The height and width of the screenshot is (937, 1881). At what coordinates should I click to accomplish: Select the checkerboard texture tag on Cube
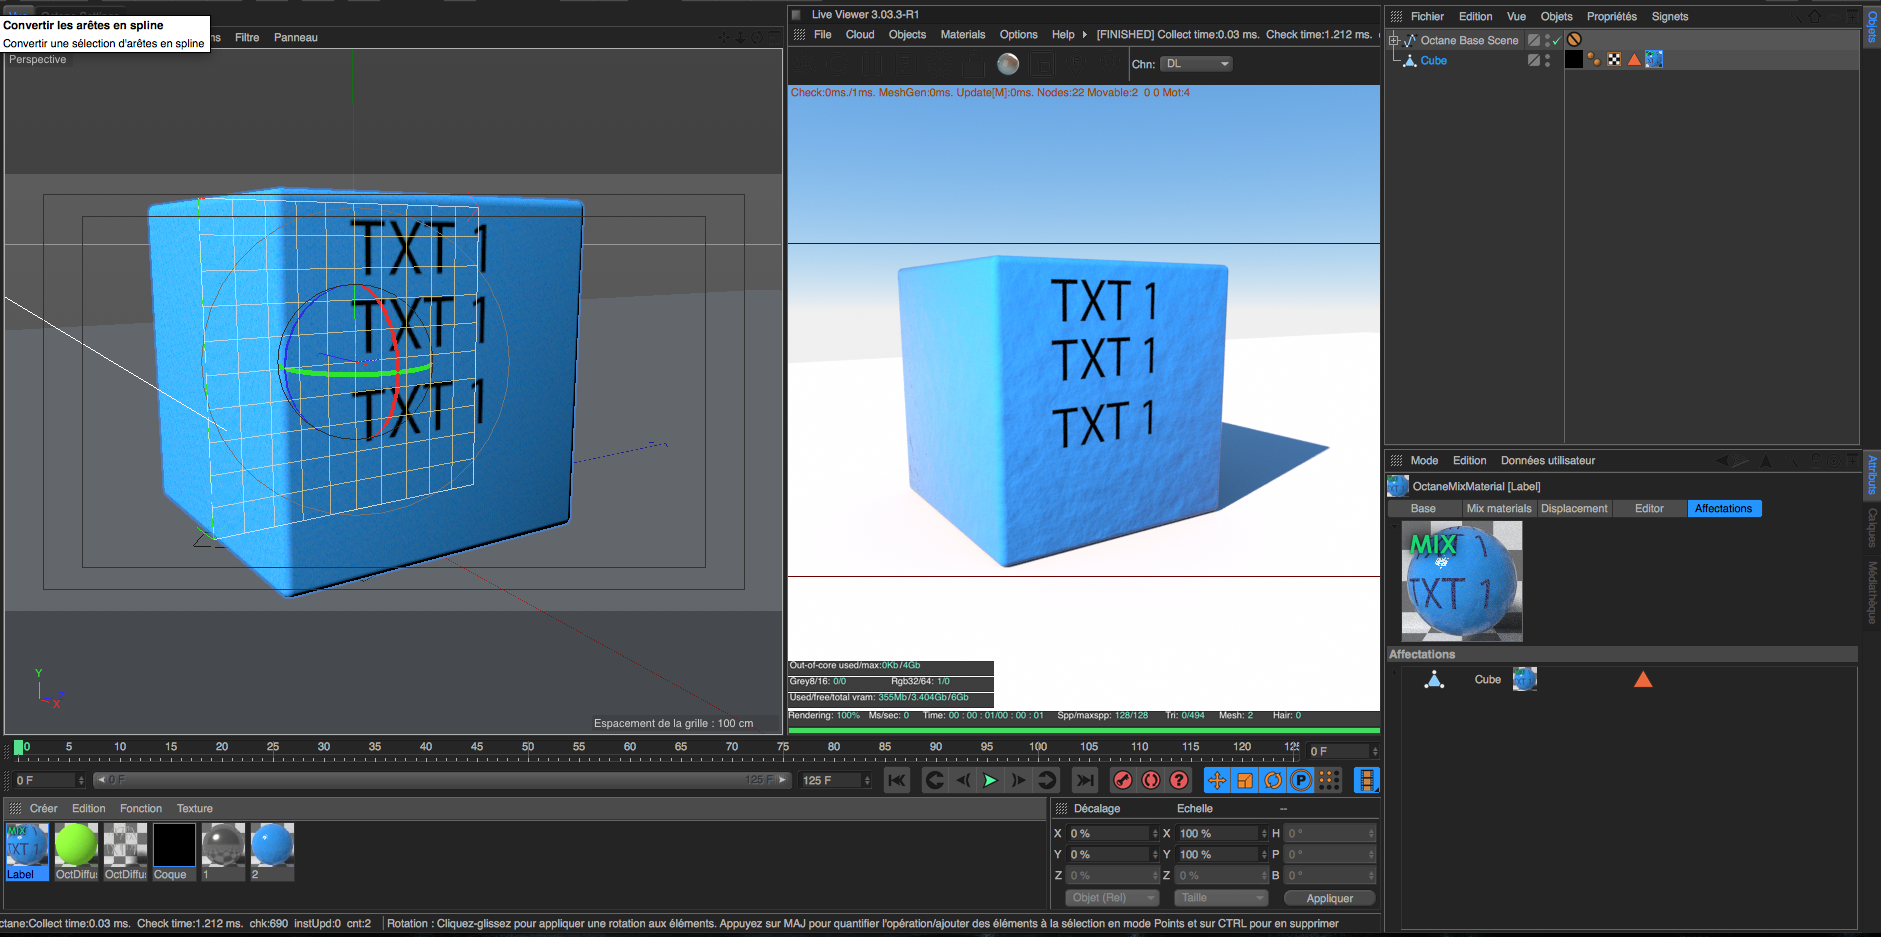pyautogui.click(x=1614, y=60)
